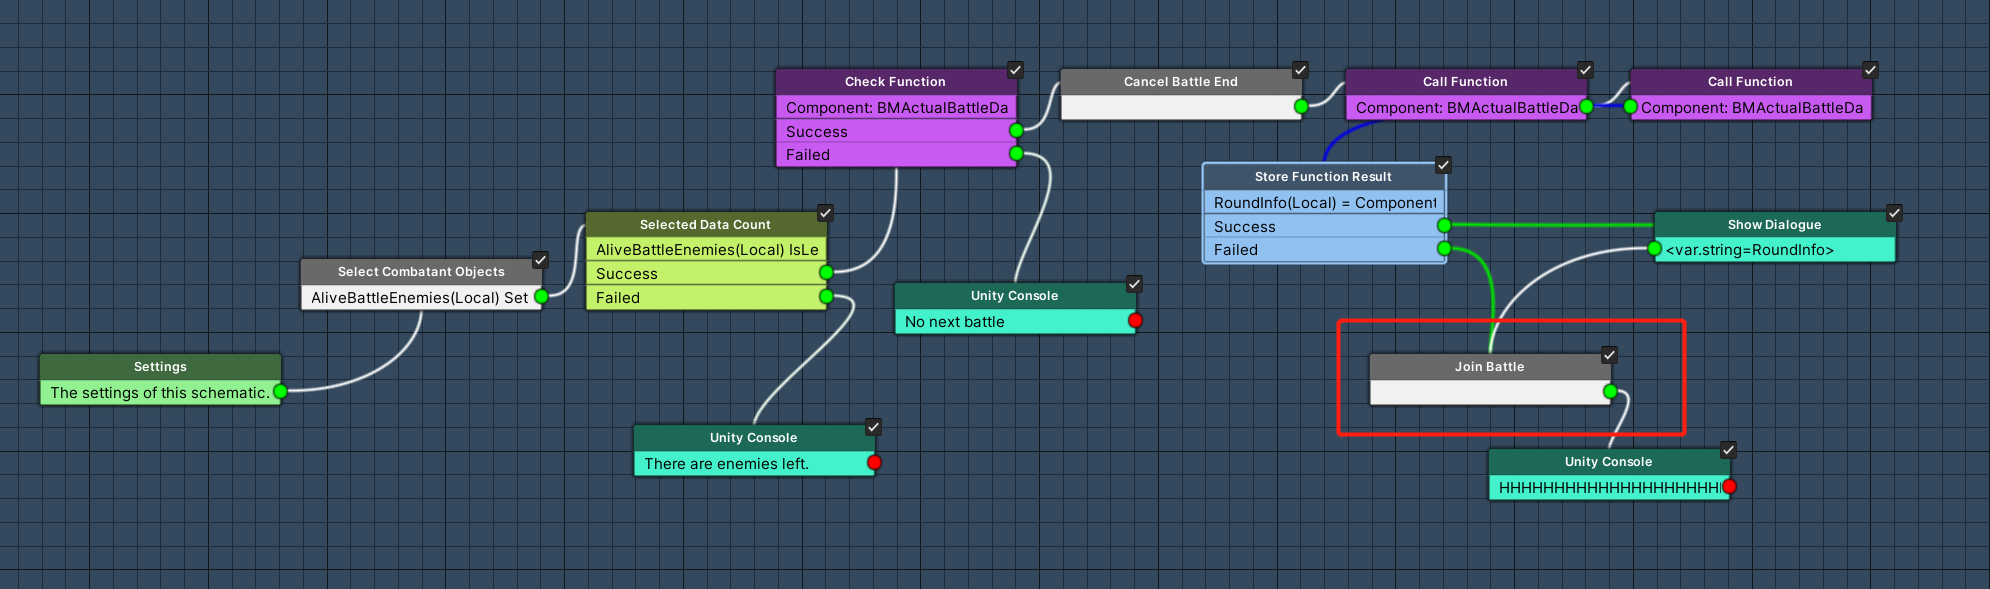The width and height of the screenshot is (1990, 589).
Task: Click 'AliveBattleEnemies(Local) IsLe' row
Action: click(x=706, y=250)
